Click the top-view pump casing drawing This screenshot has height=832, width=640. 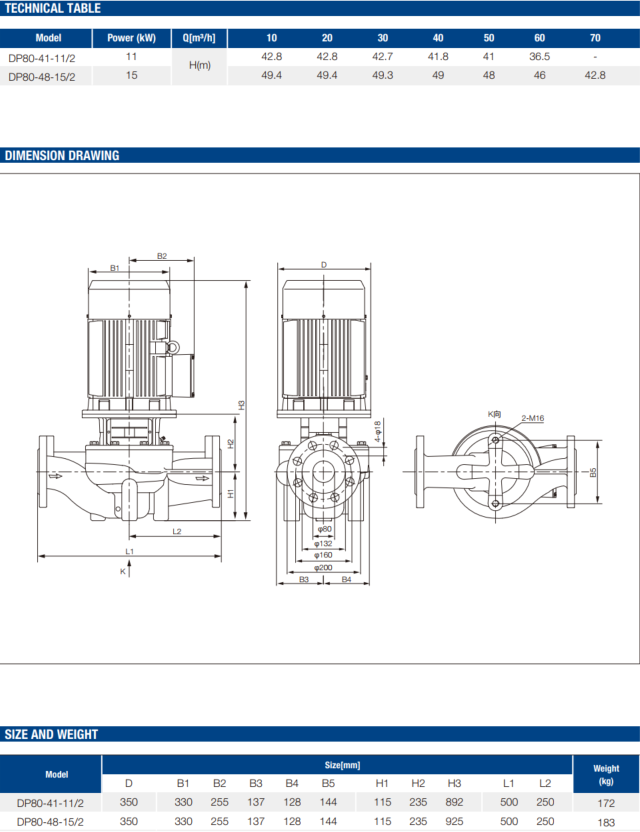[x=495, y=470]
